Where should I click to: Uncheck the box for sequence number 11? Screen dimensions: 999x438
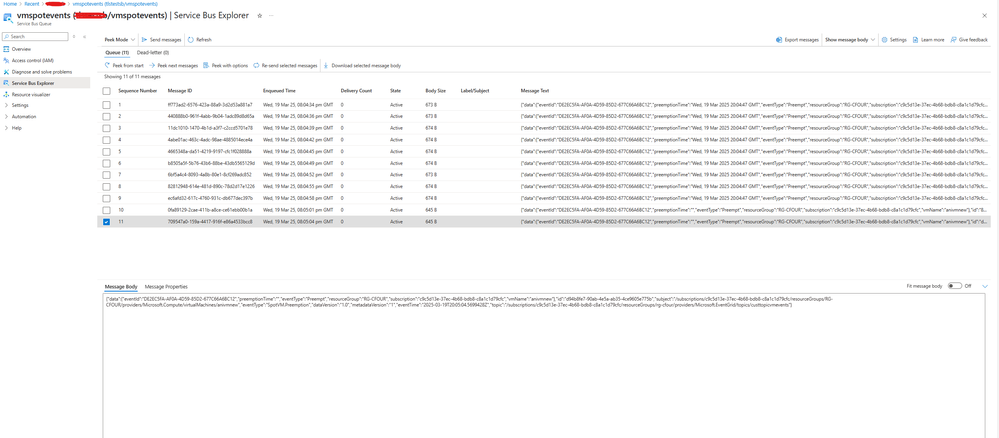coord(106,221)
